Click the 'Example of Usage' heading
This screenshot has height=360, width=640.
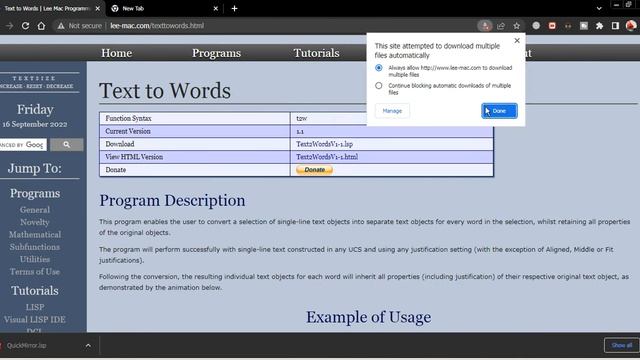coord(369,317)
